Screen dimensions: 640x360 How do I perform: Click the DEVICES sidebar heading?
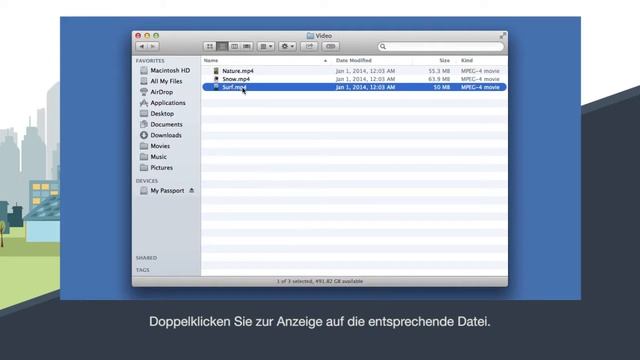[x=147, y=181]
